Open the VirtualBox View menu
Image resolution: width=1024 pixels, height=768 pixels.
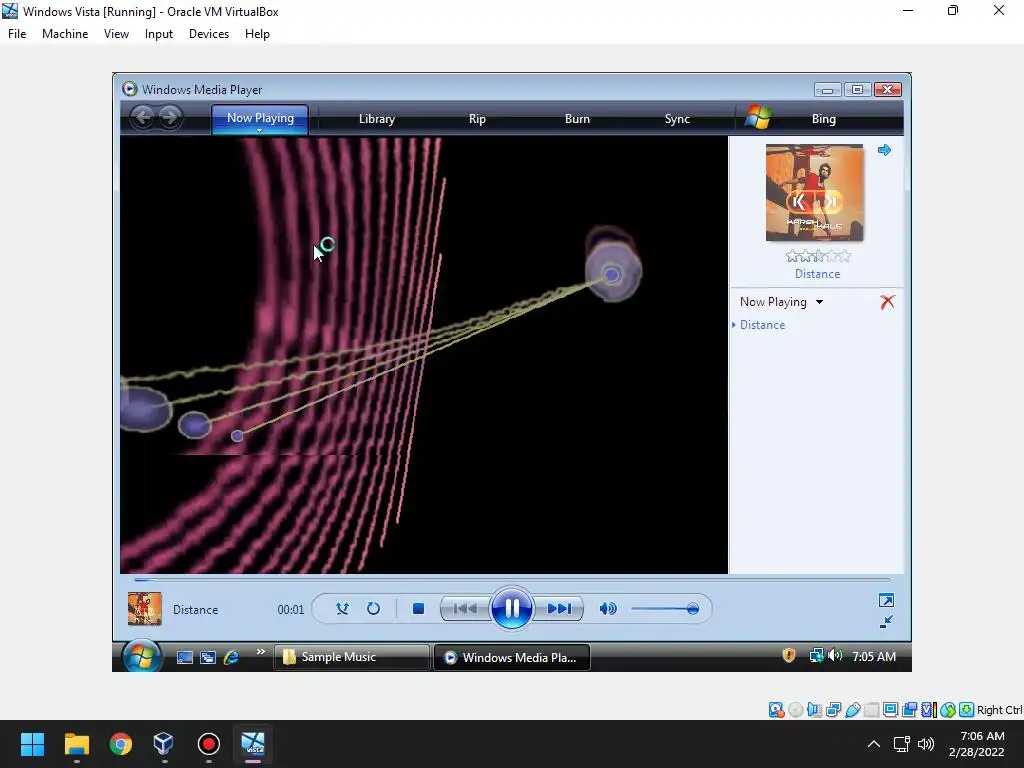[x=116, y=34]
